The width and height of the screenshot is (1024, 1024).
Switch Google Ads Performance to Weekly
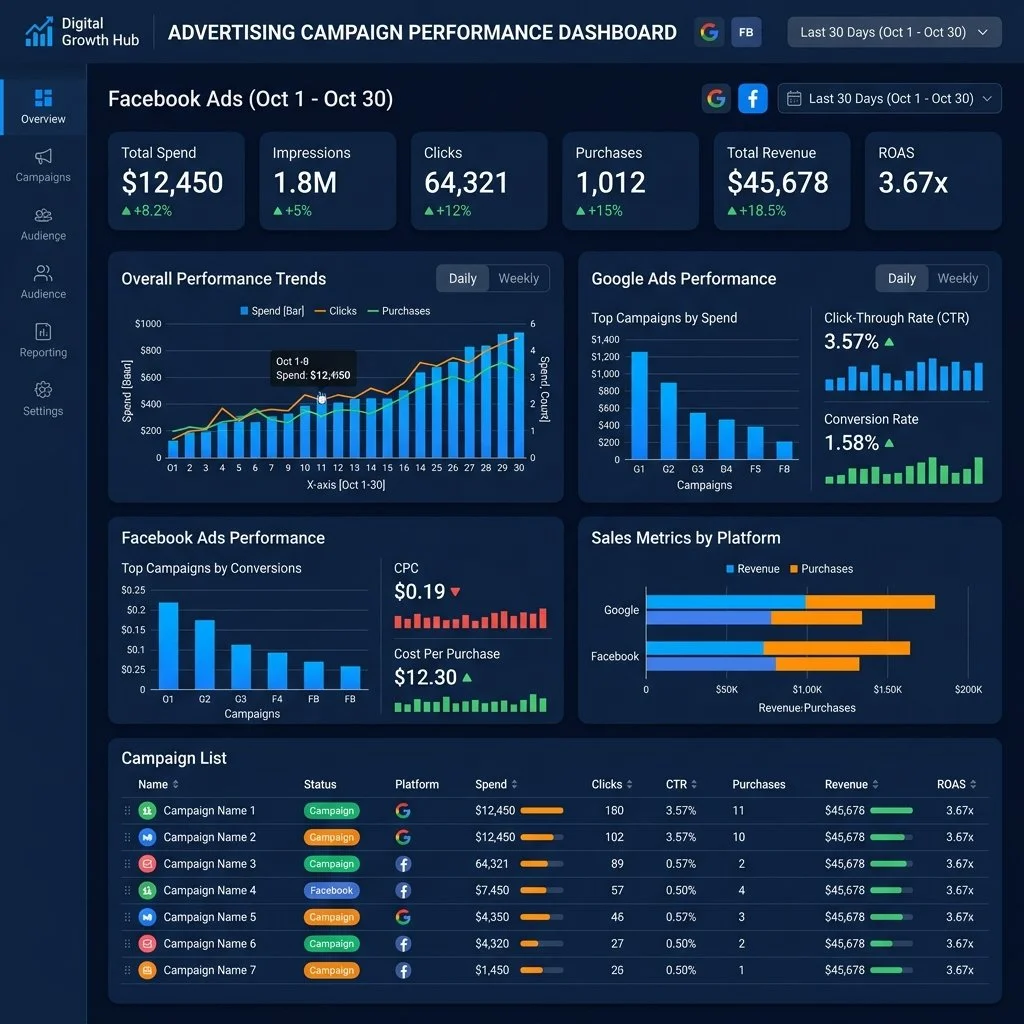point(957,279)
